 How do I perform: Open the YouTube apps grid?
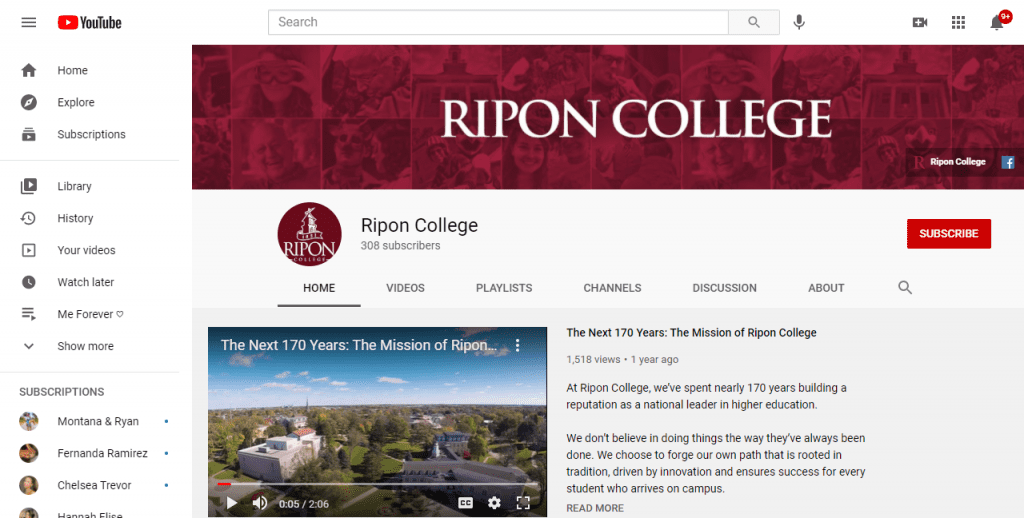[x=958, y=22]
